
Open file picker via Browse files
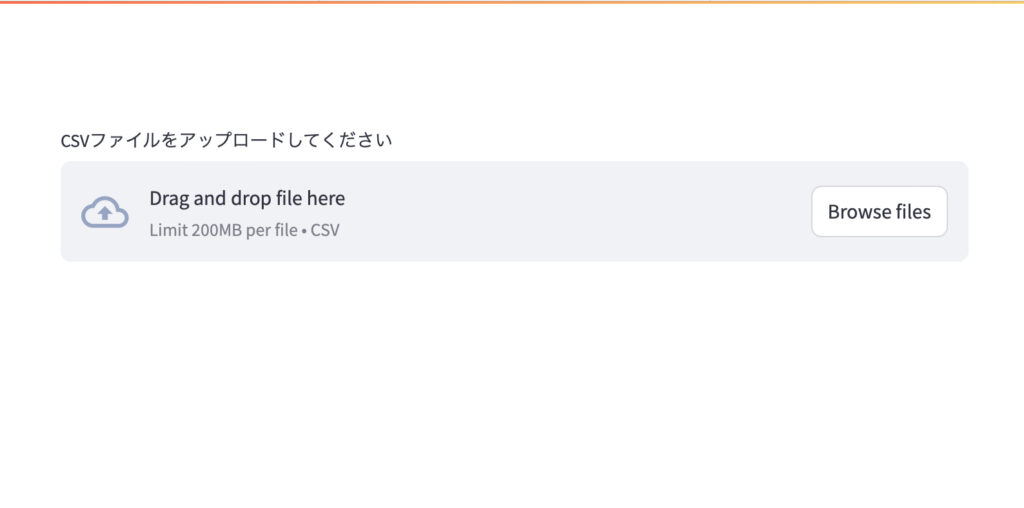click(x=878, y=212)
